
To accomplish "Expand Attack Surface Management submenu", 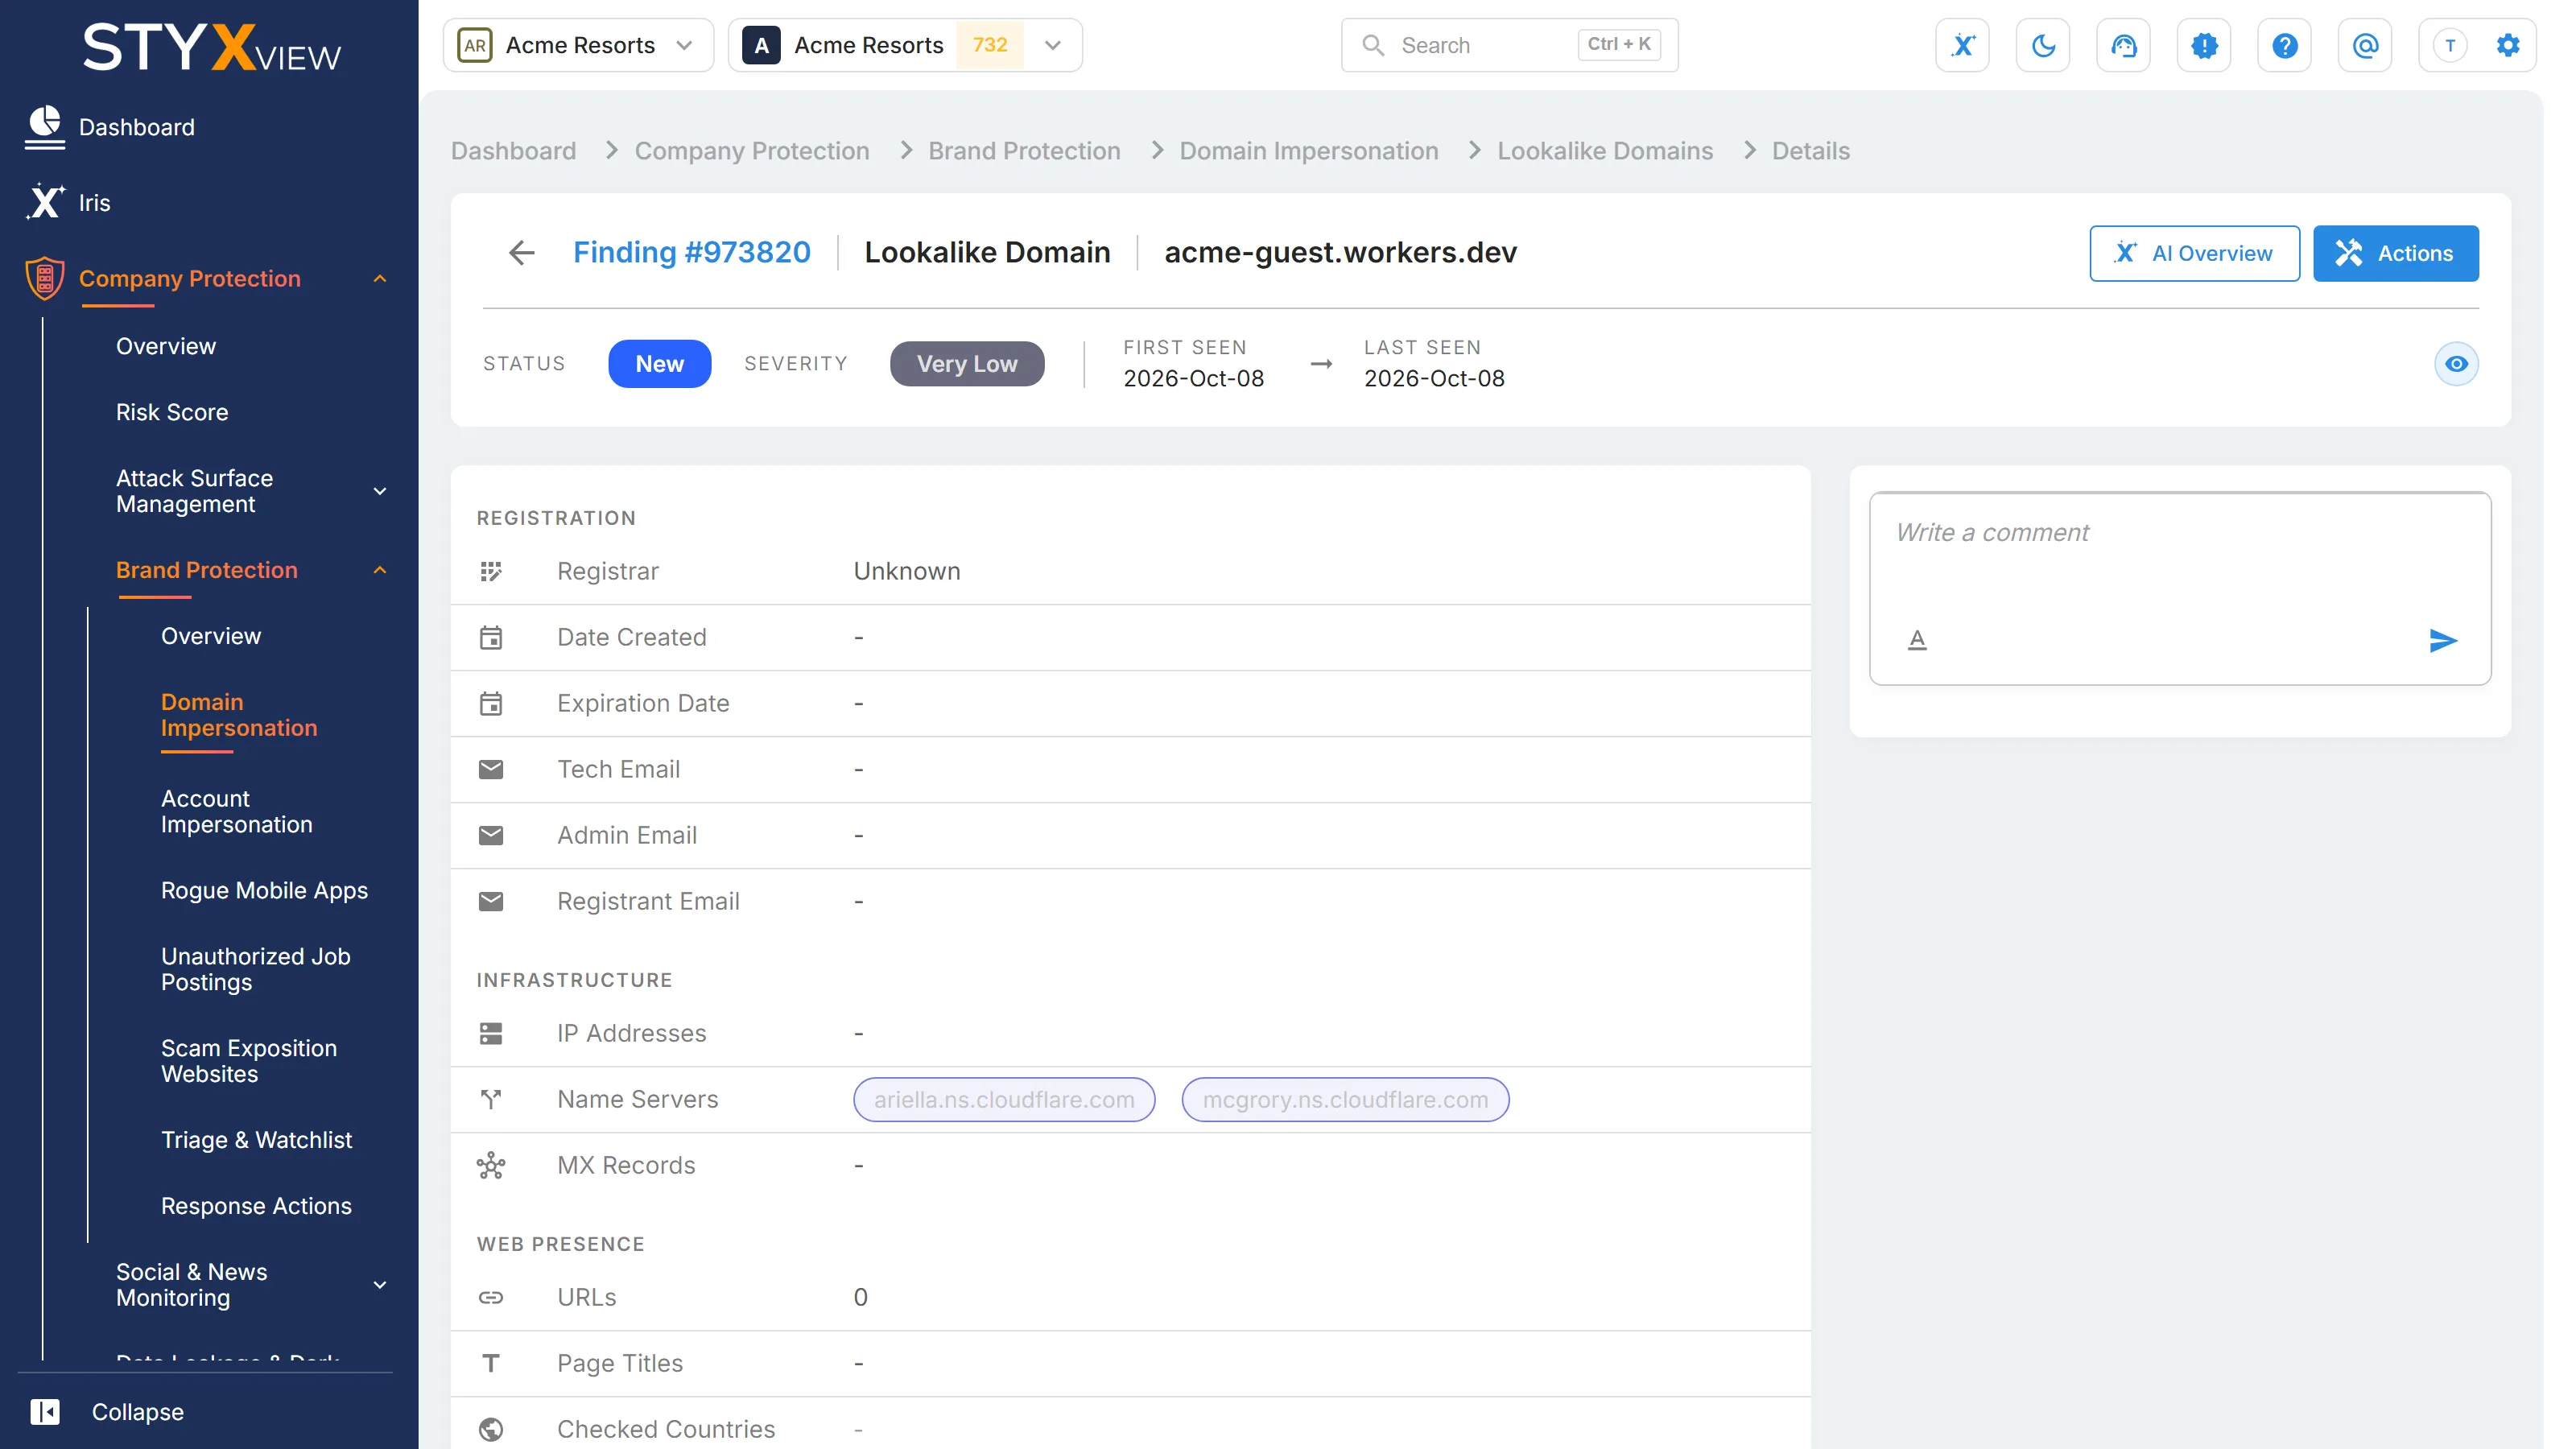I will (379, 491).
